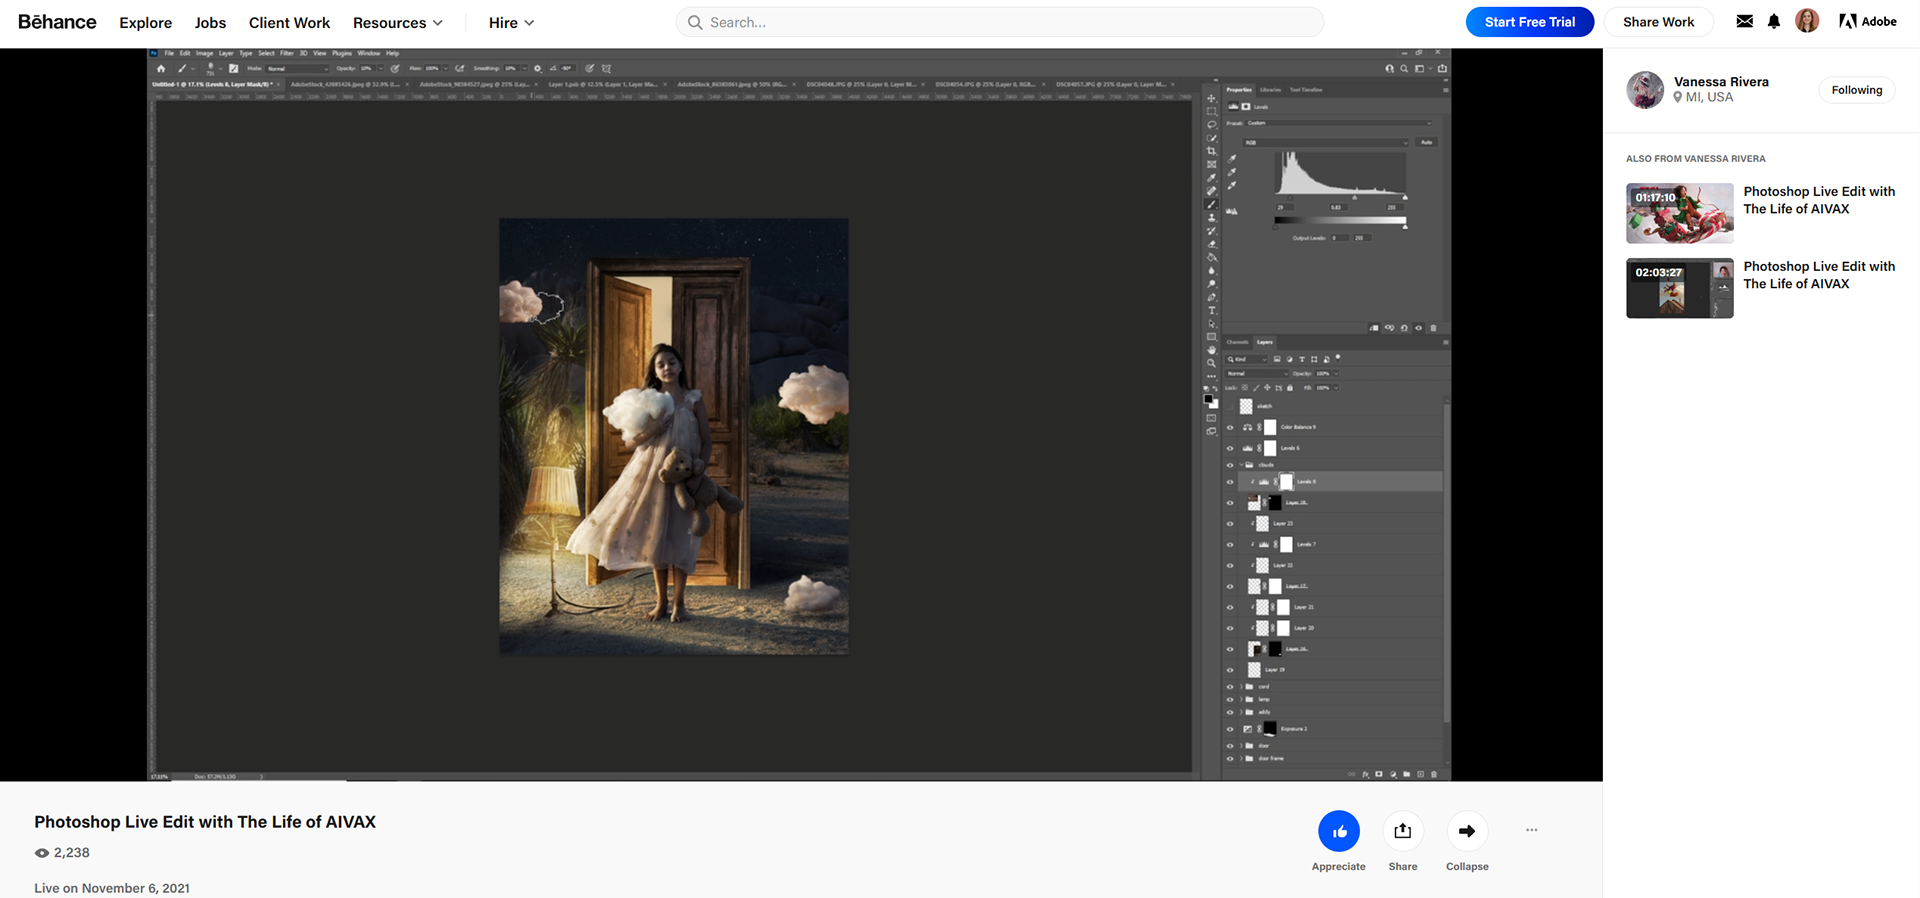
Task: Open the notifications bell
Action: tap(1773, 21)
